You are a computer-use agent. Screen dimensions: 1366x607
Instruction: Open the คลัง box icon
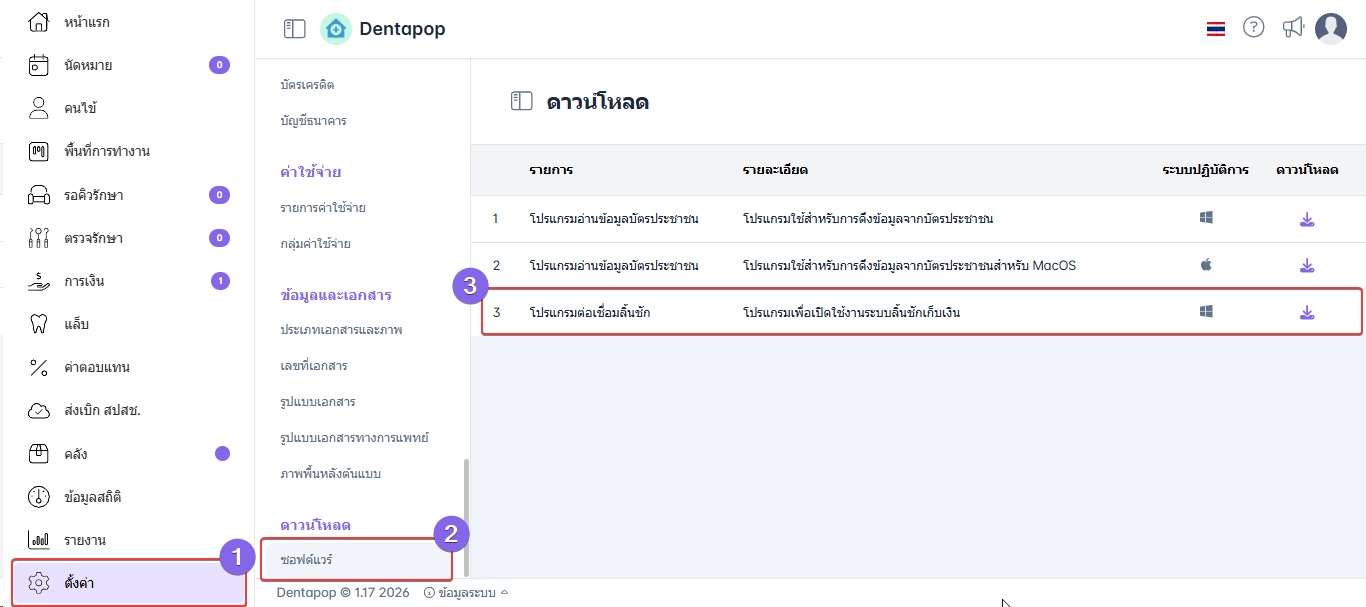pyautogui.click(x=39, y=454)
